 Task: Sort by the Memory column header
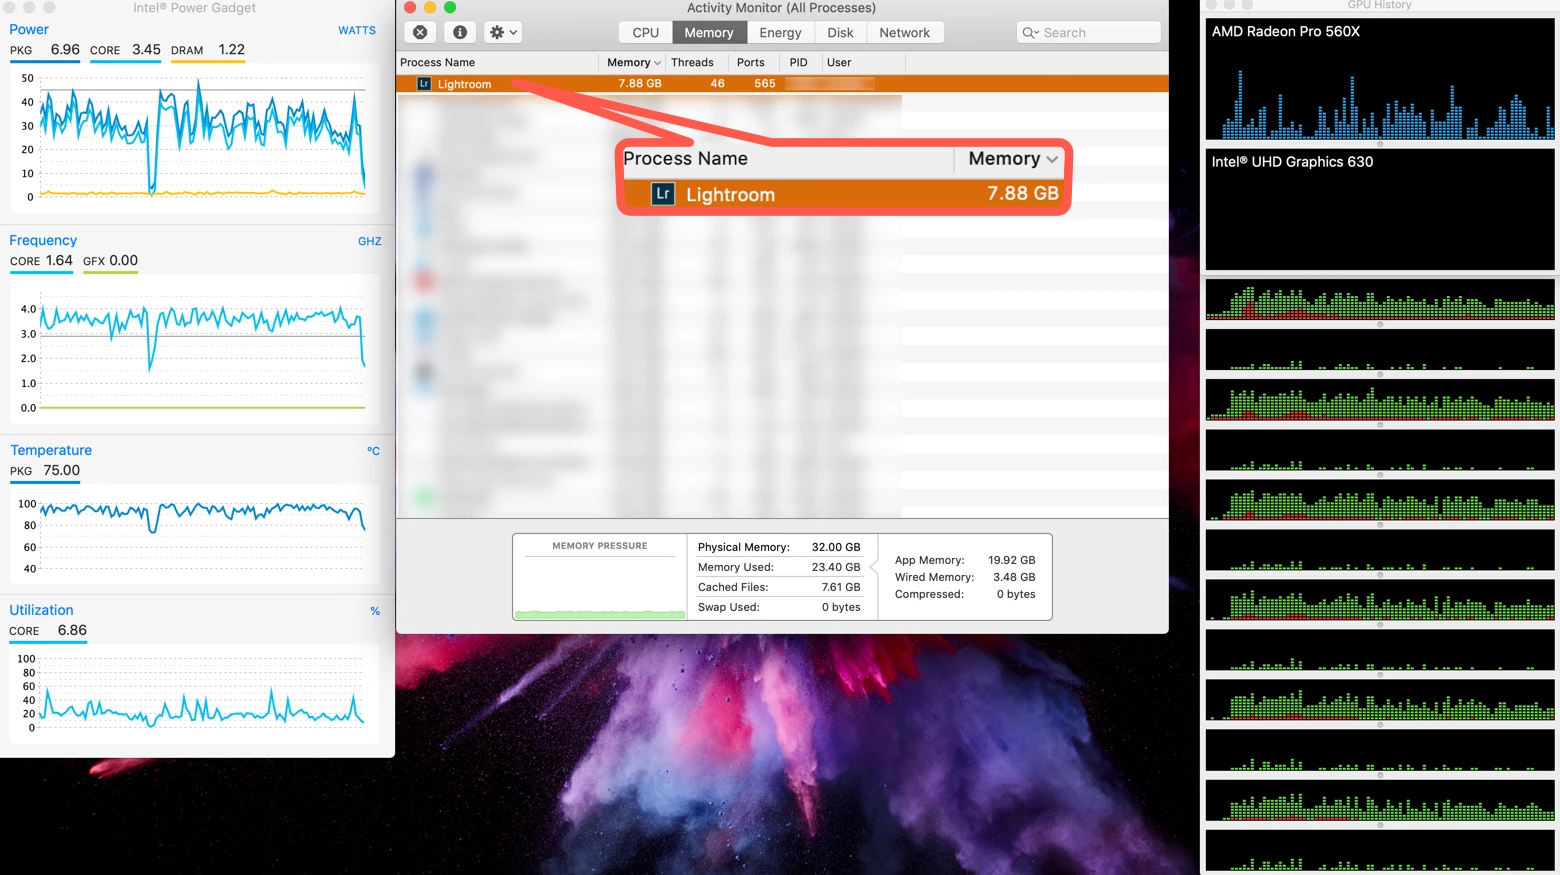click(x=633, y=62)
